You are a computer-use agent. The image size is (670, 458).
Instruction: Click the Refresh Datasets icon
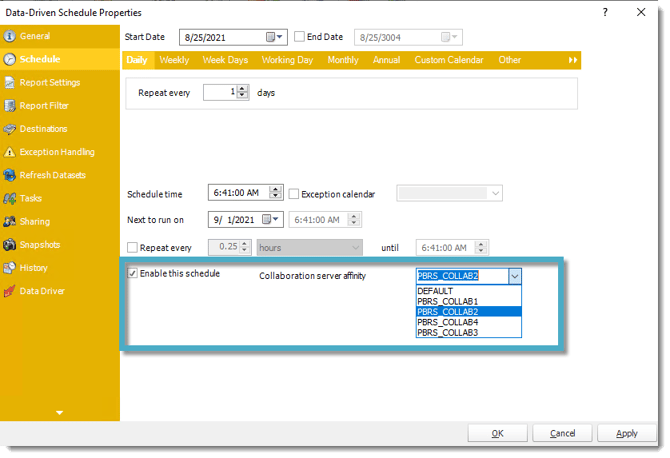pyautogui.click(x=9, y=175)
